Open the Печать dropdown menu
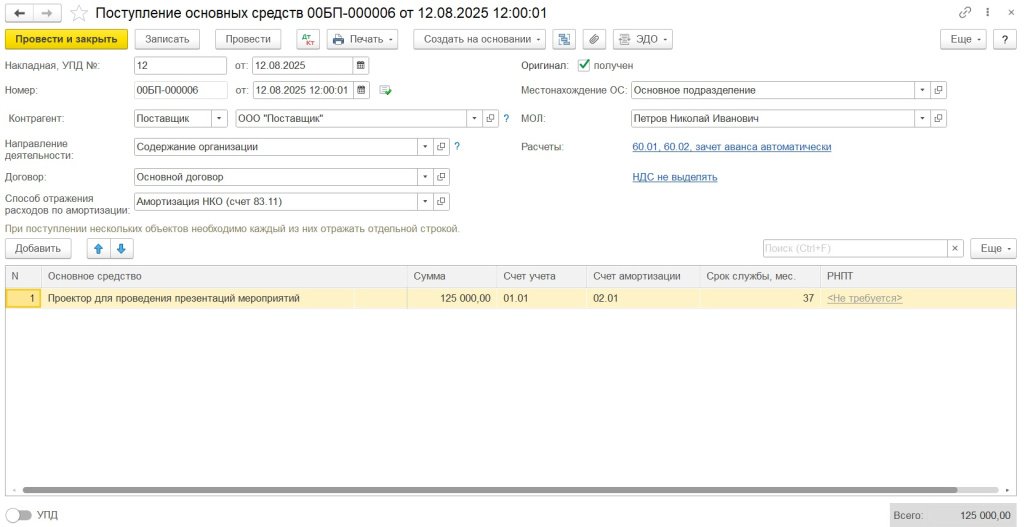The image size is (1024, 527). 363,39
